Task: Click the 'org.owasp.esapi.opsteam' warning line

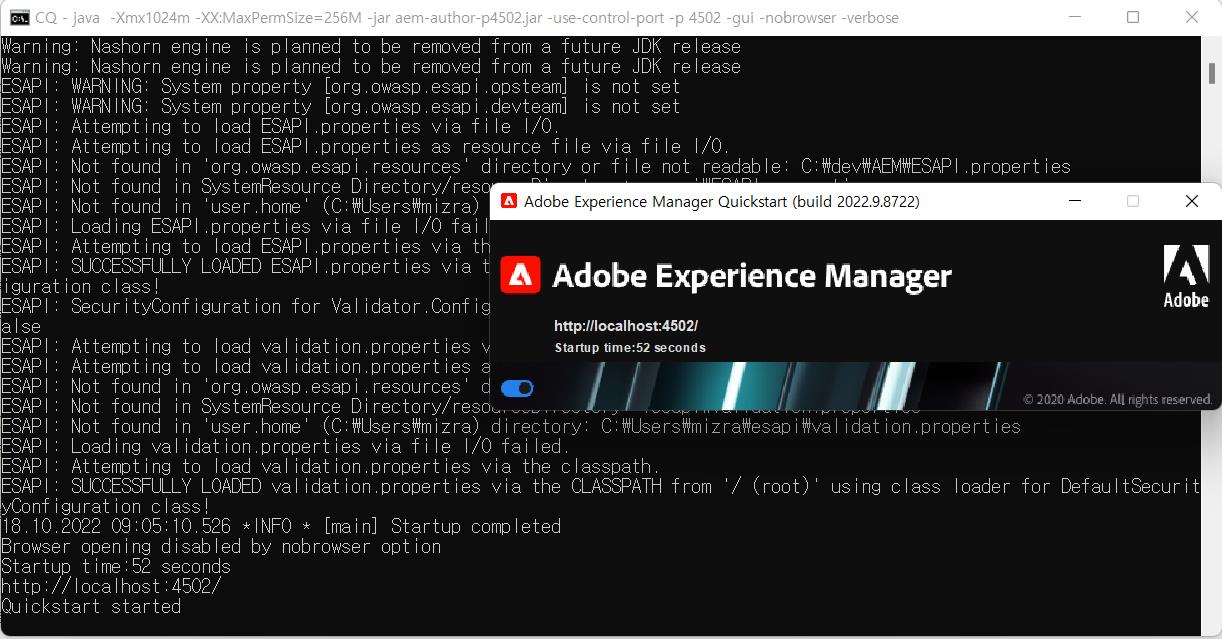Action: pyautogui.click(x=341, y=86)
